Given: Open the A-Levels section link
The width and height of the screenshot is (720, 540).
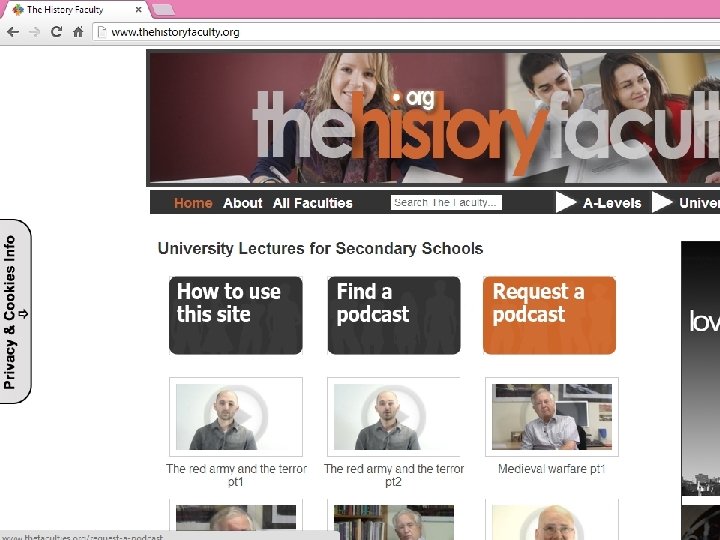Looking at the screenshot, I should pos(612,203).
